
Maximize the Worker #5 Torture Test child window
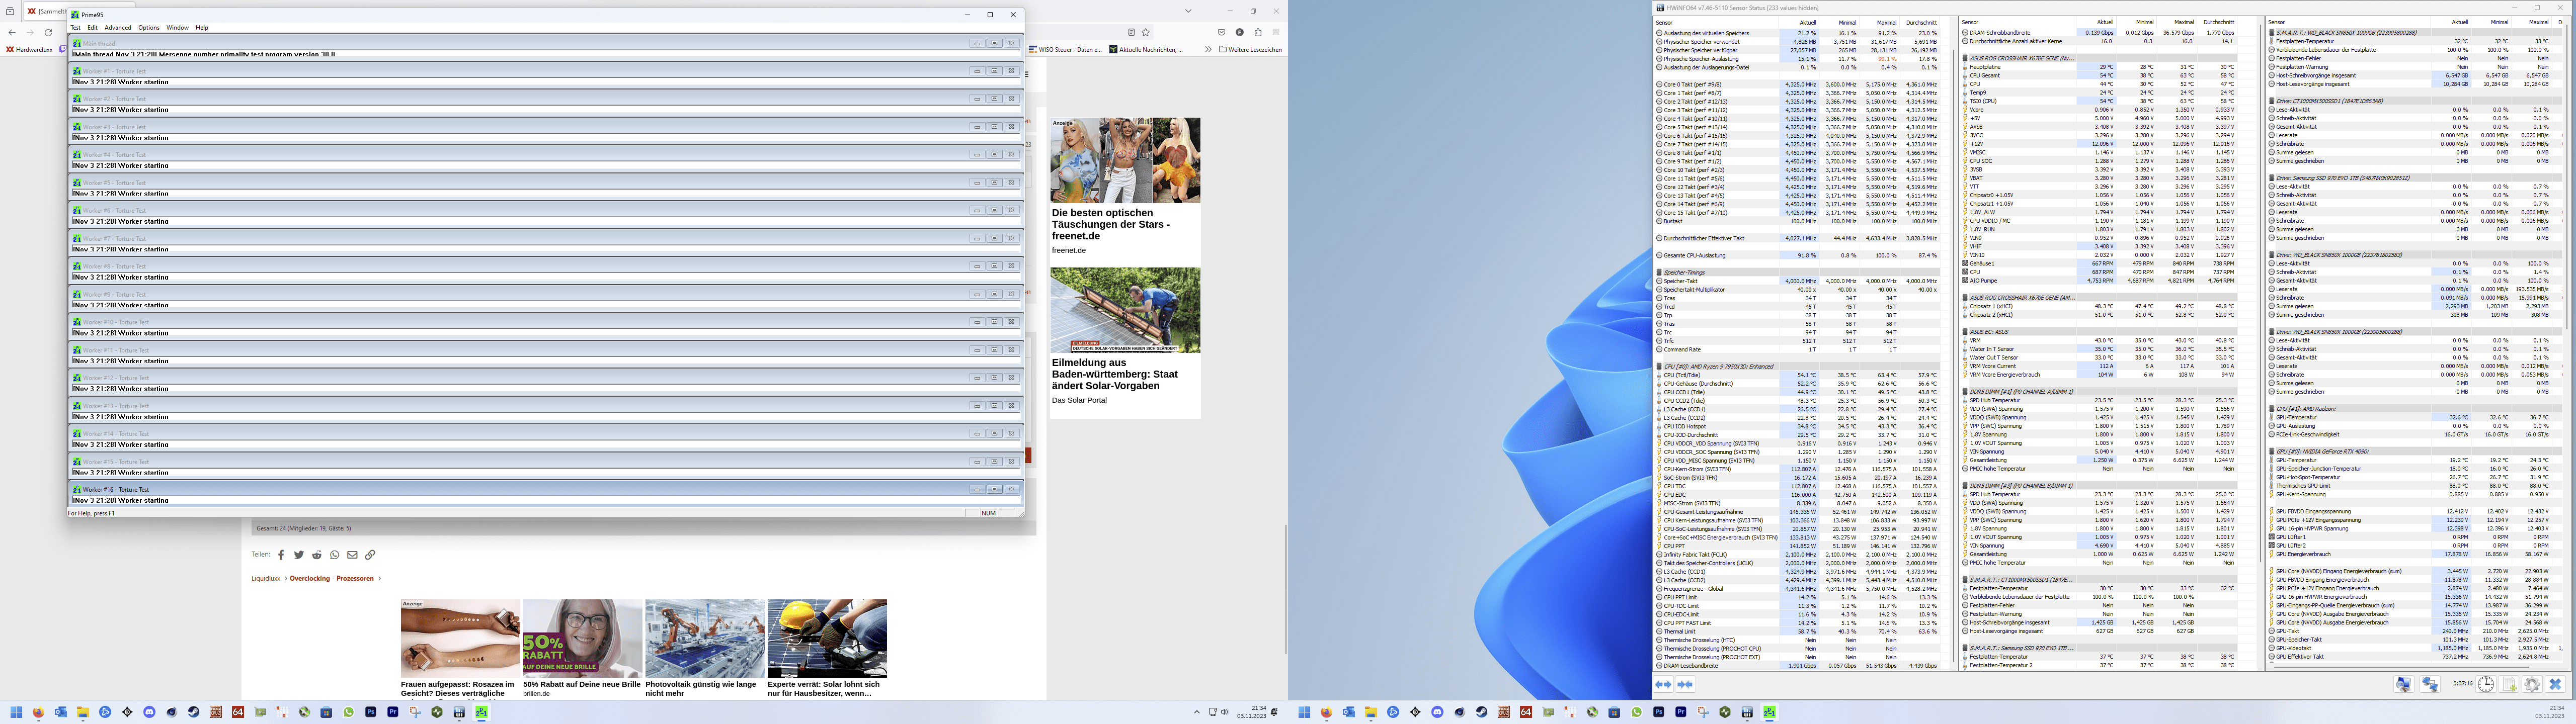pos(994,183)
